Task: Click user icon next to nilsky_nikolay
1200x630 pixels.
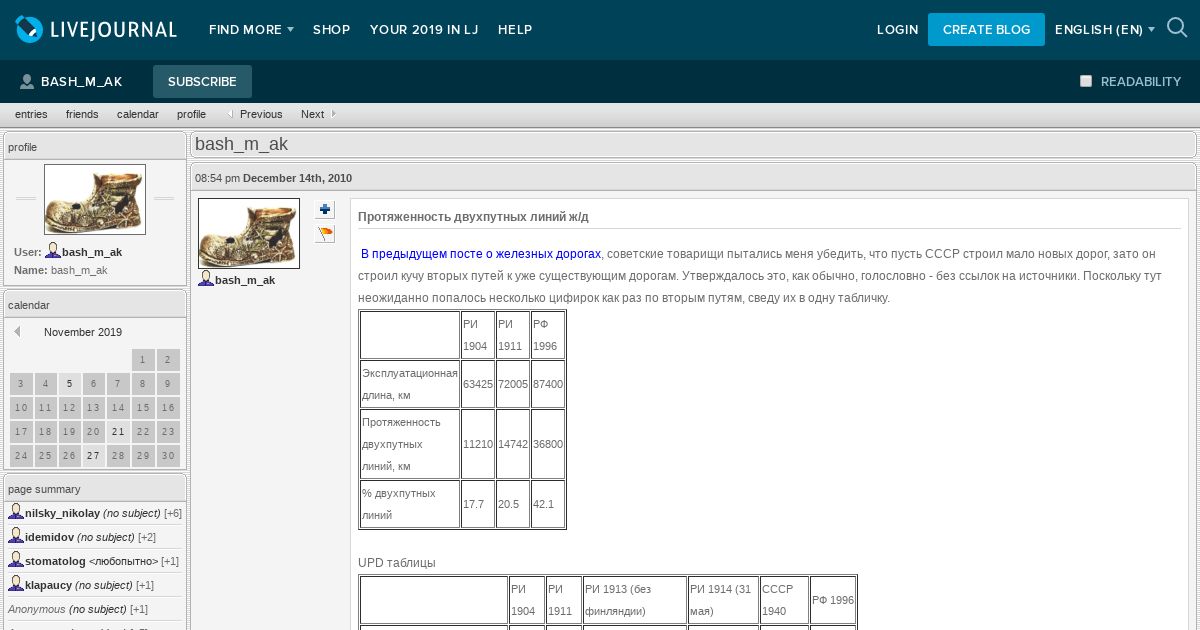Action: coord(16,512)
